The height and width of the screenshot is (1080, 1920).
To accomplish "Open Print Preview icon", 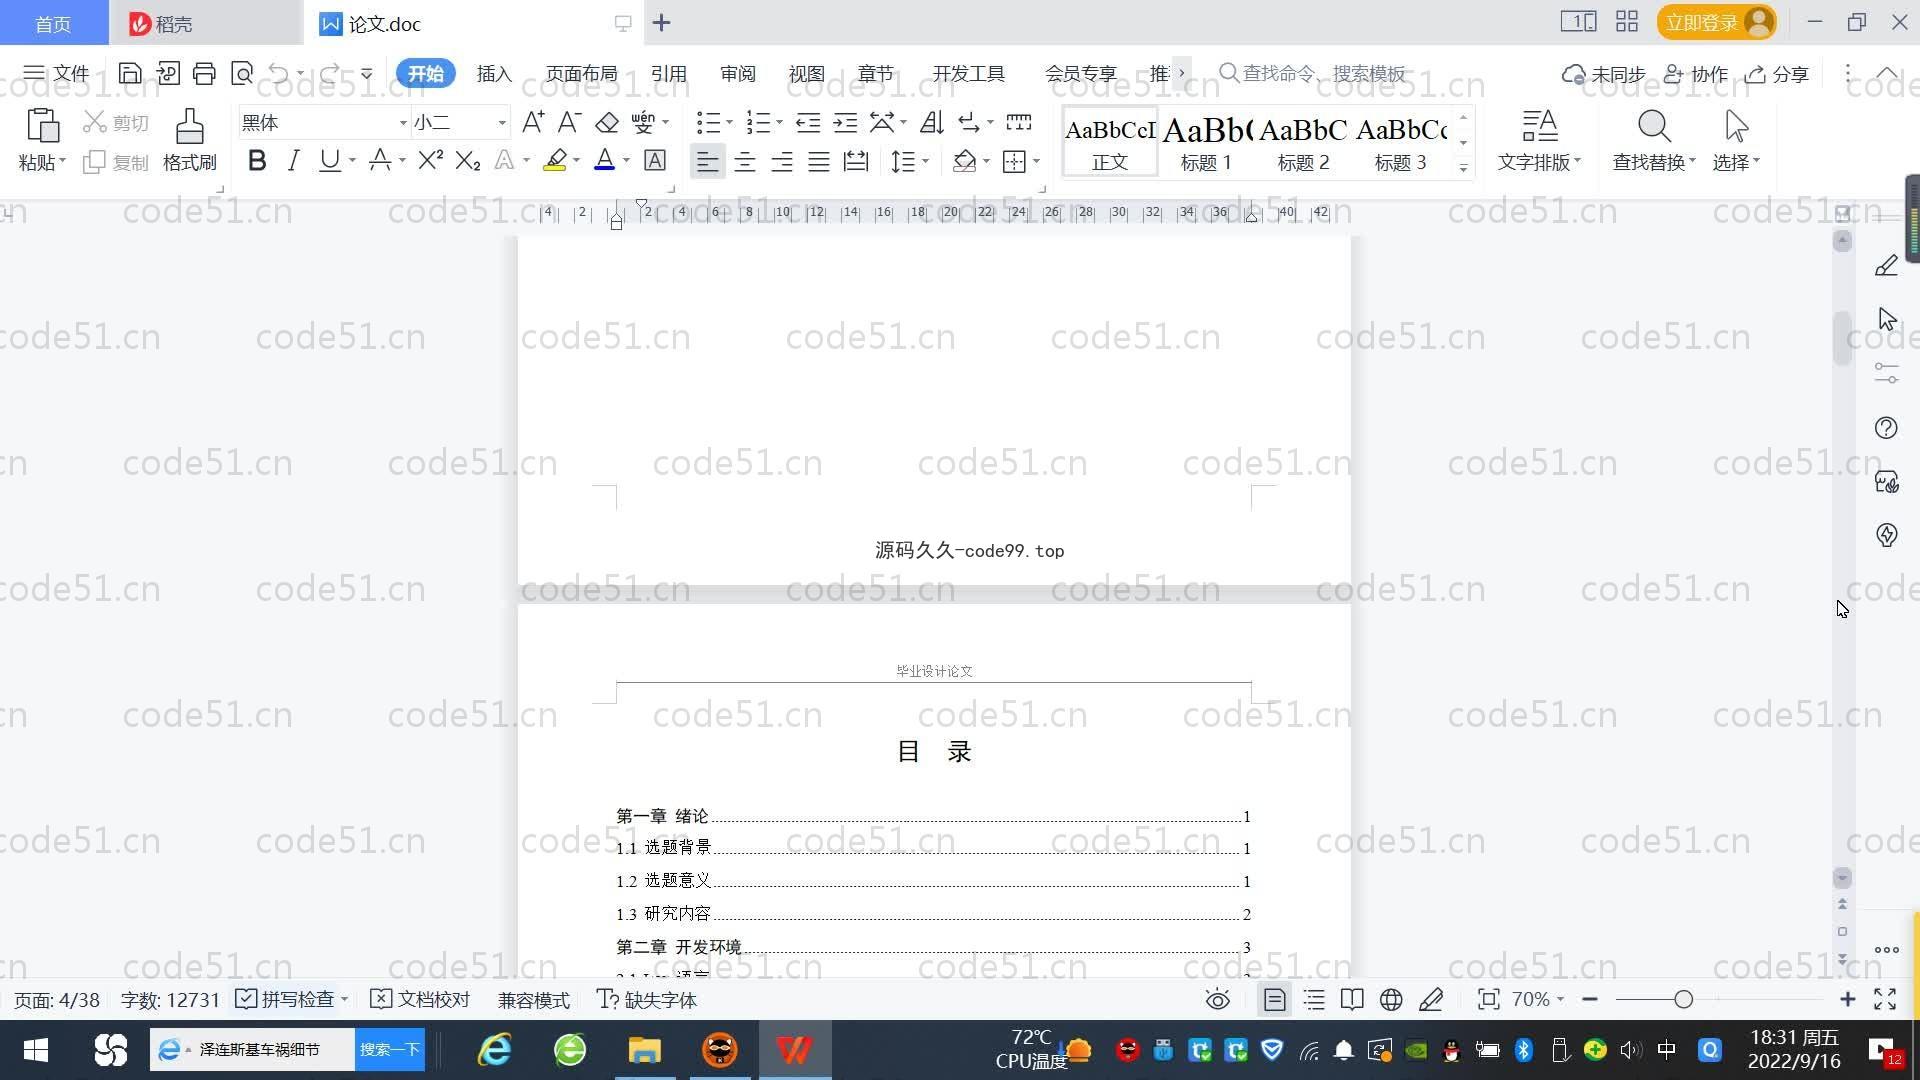I will point(242,73).
